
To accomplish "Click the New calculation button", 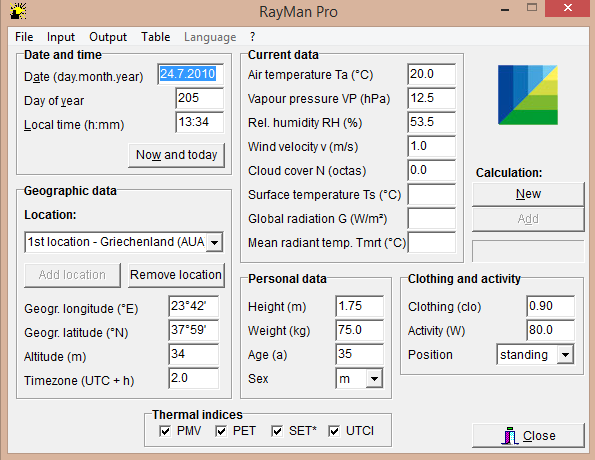I will click(528, 194).
